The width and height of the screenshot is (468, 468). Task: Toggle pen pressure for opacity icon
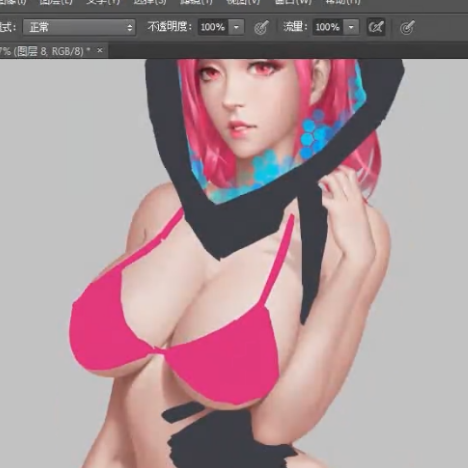click(x=262, y=27)
